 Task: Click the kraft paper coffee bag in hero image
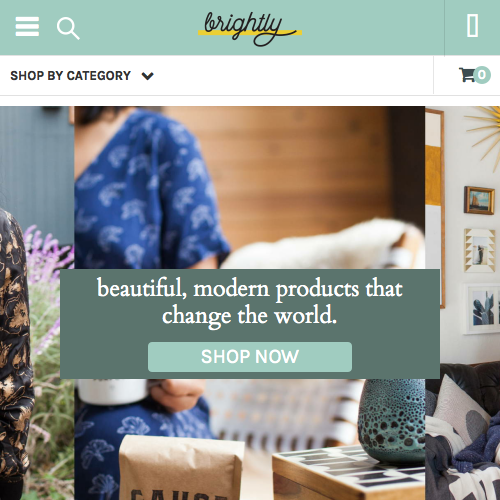pos(182,468)
